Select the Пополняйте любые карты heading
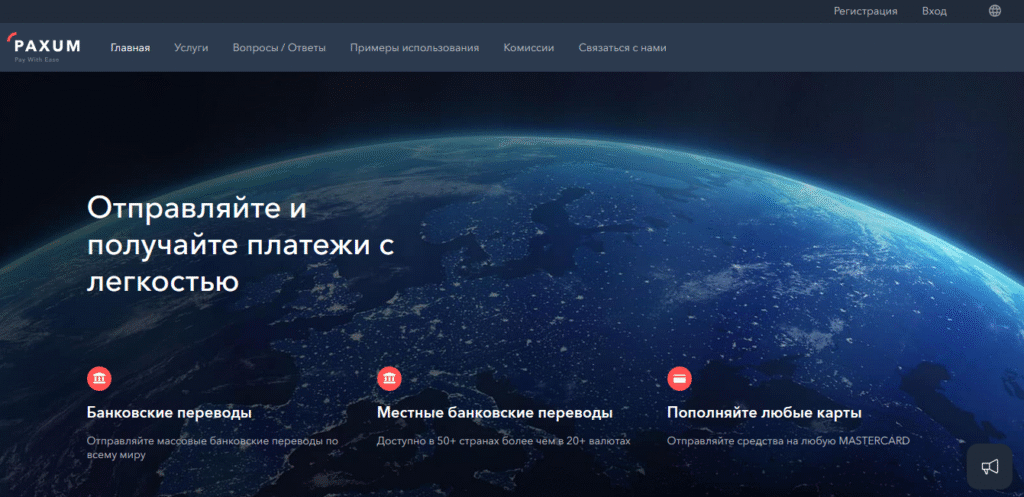Viewport: 1024px width, 497px height. pyautogui.click(x=764, y=412)
